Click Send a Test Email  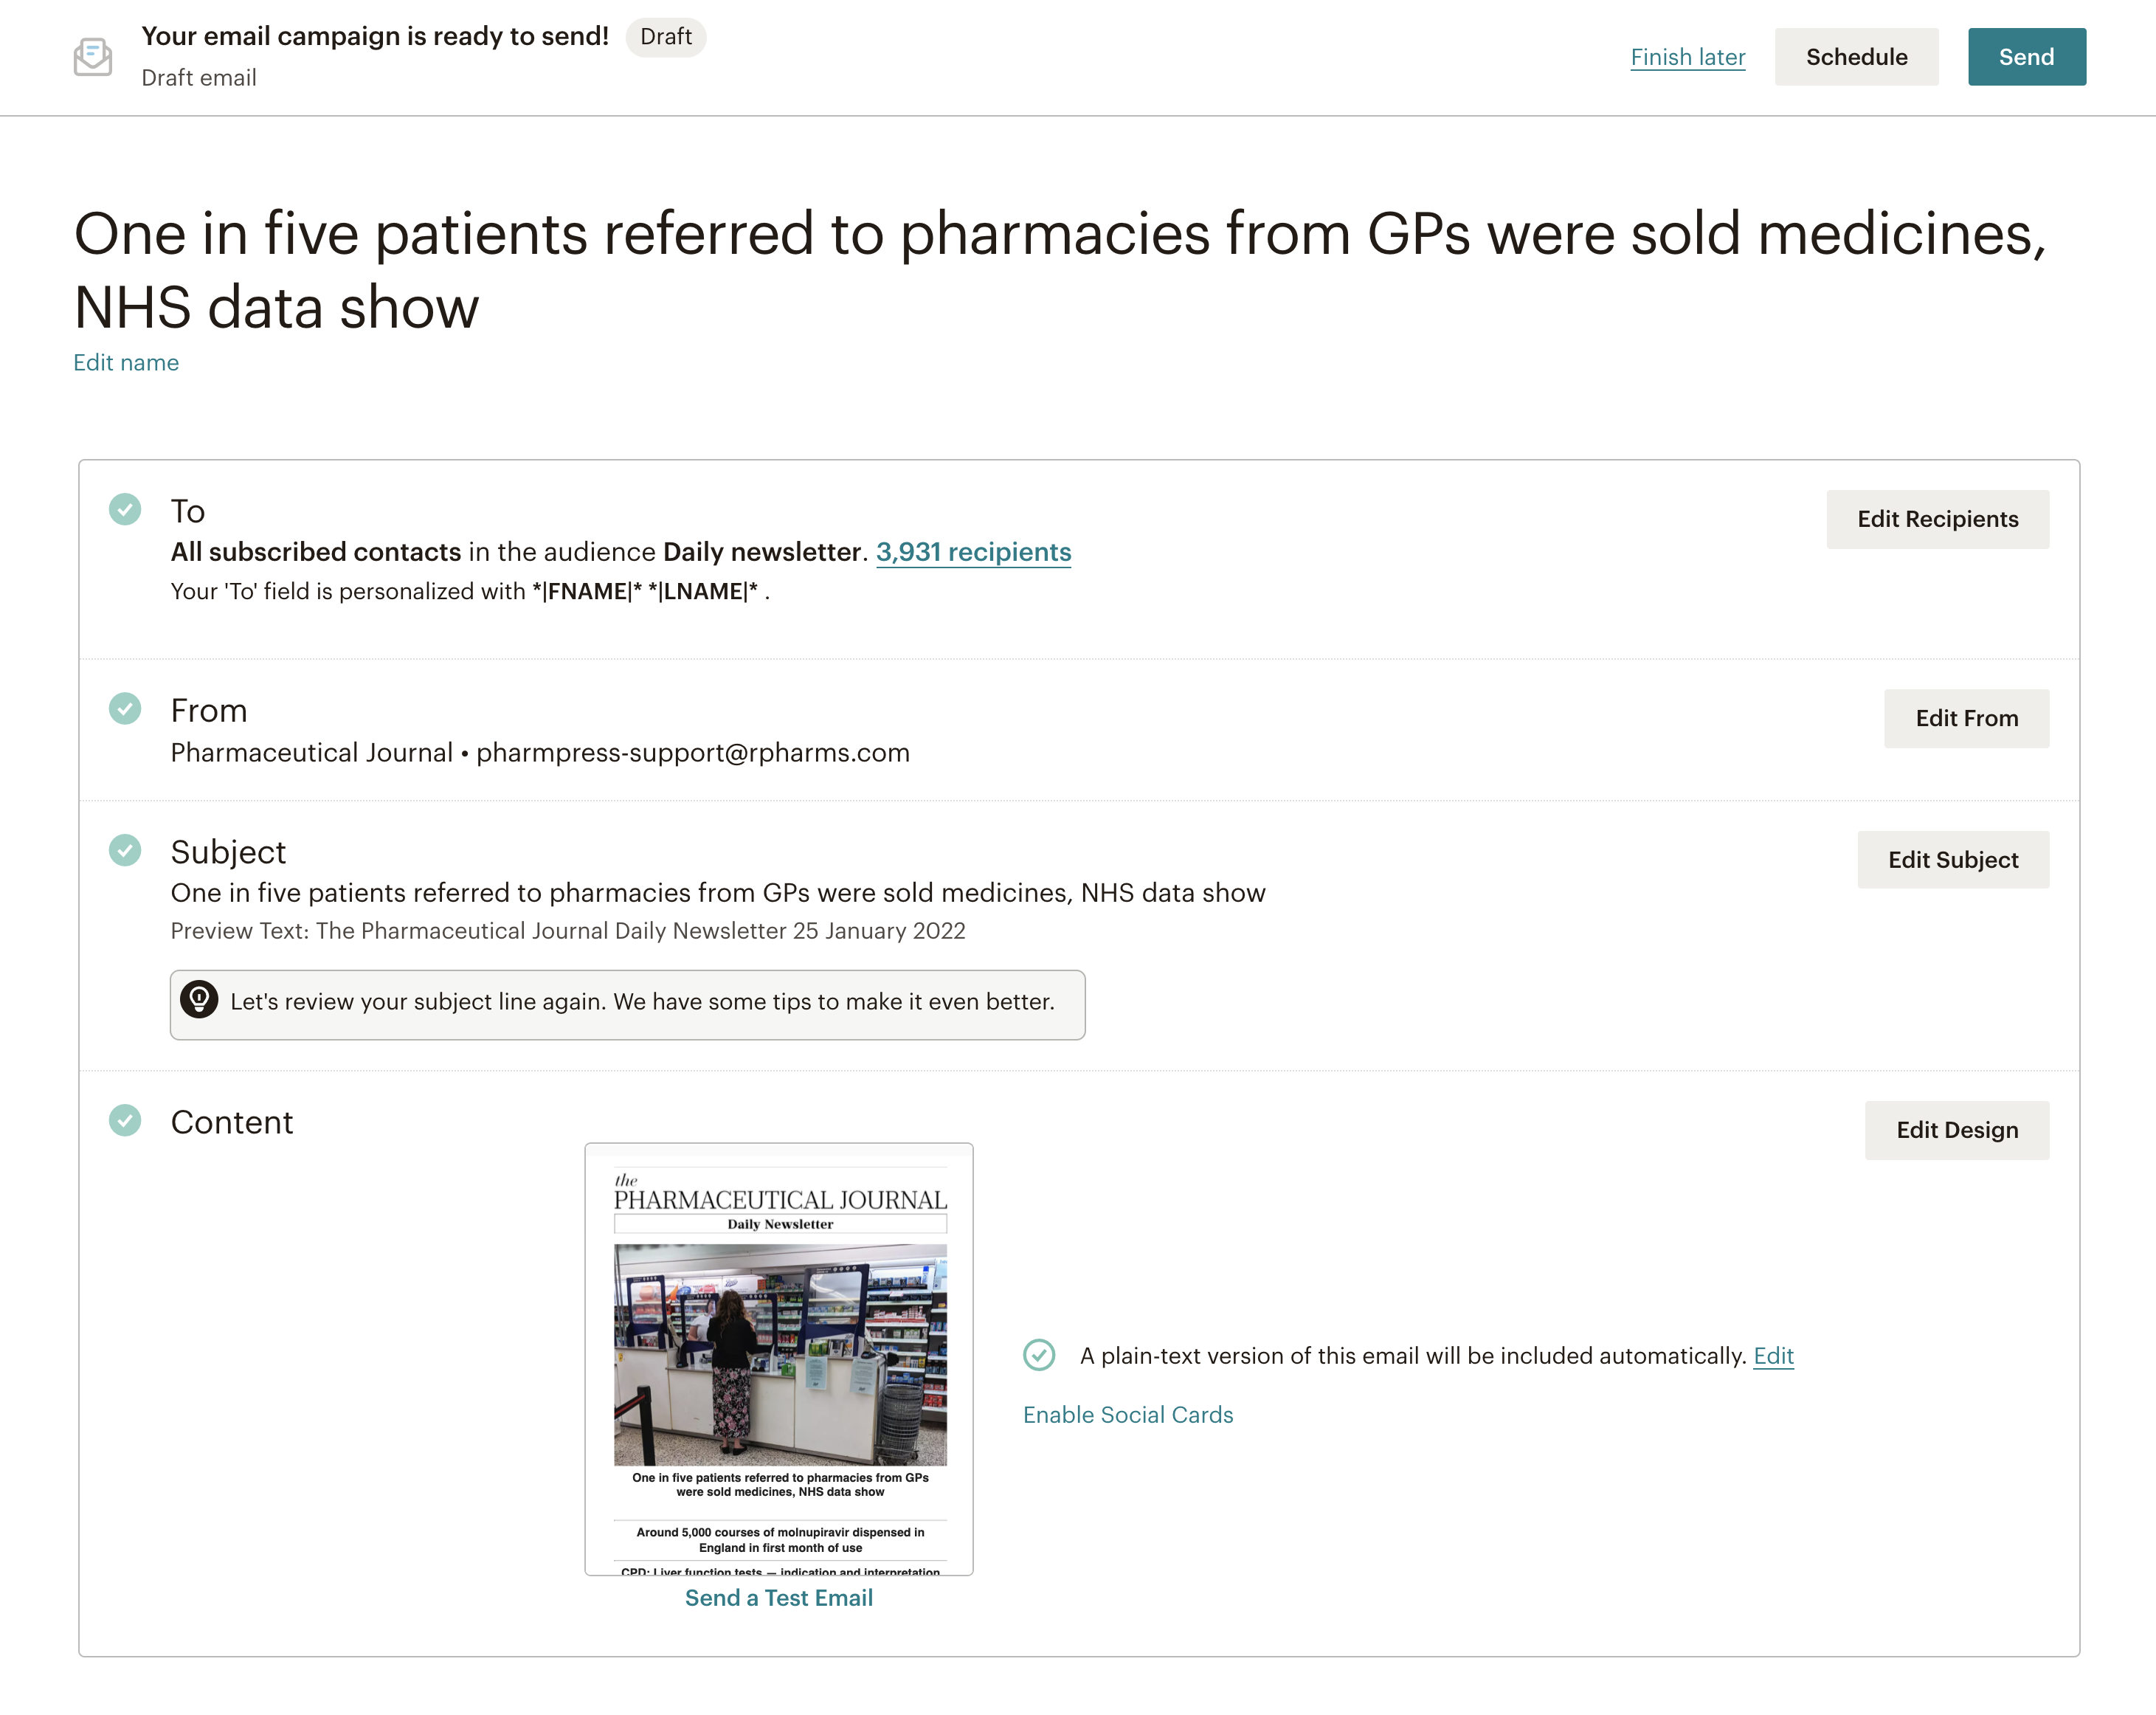[x=778, y=1598]
